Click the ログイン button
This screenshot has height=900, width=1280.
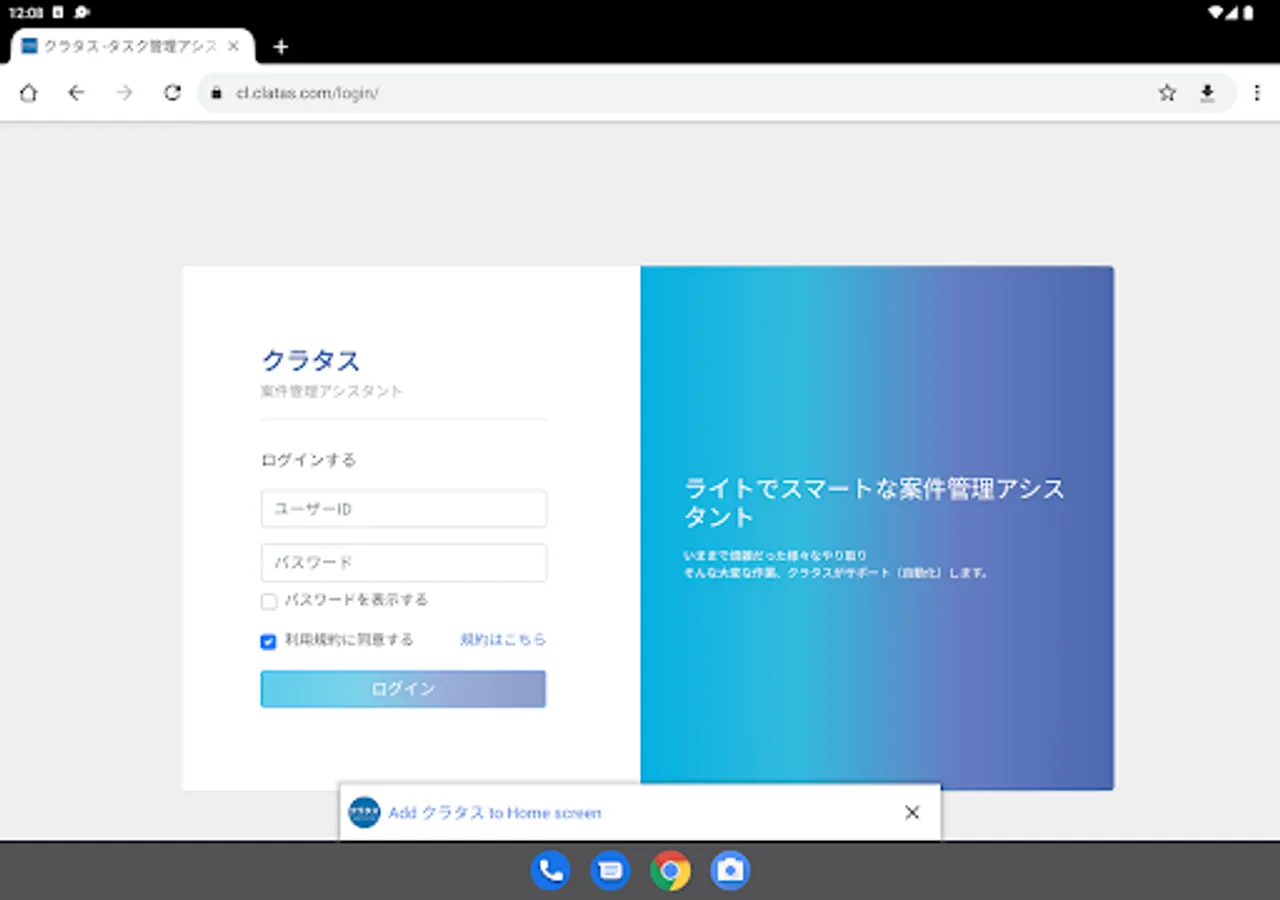tap(404, 689)
